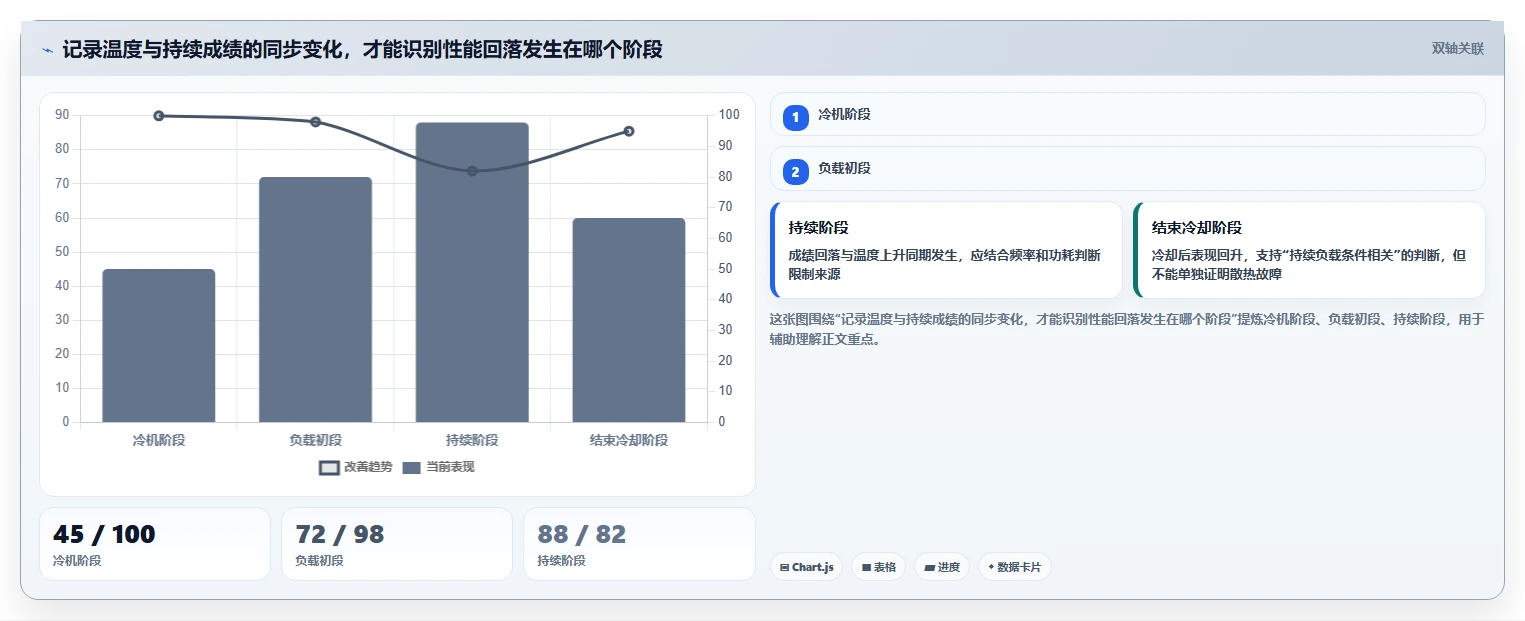Screen dimensions: 1525x621
Task: Click the 冷机阶段 bar in the chart
Action: coord(159,345)
